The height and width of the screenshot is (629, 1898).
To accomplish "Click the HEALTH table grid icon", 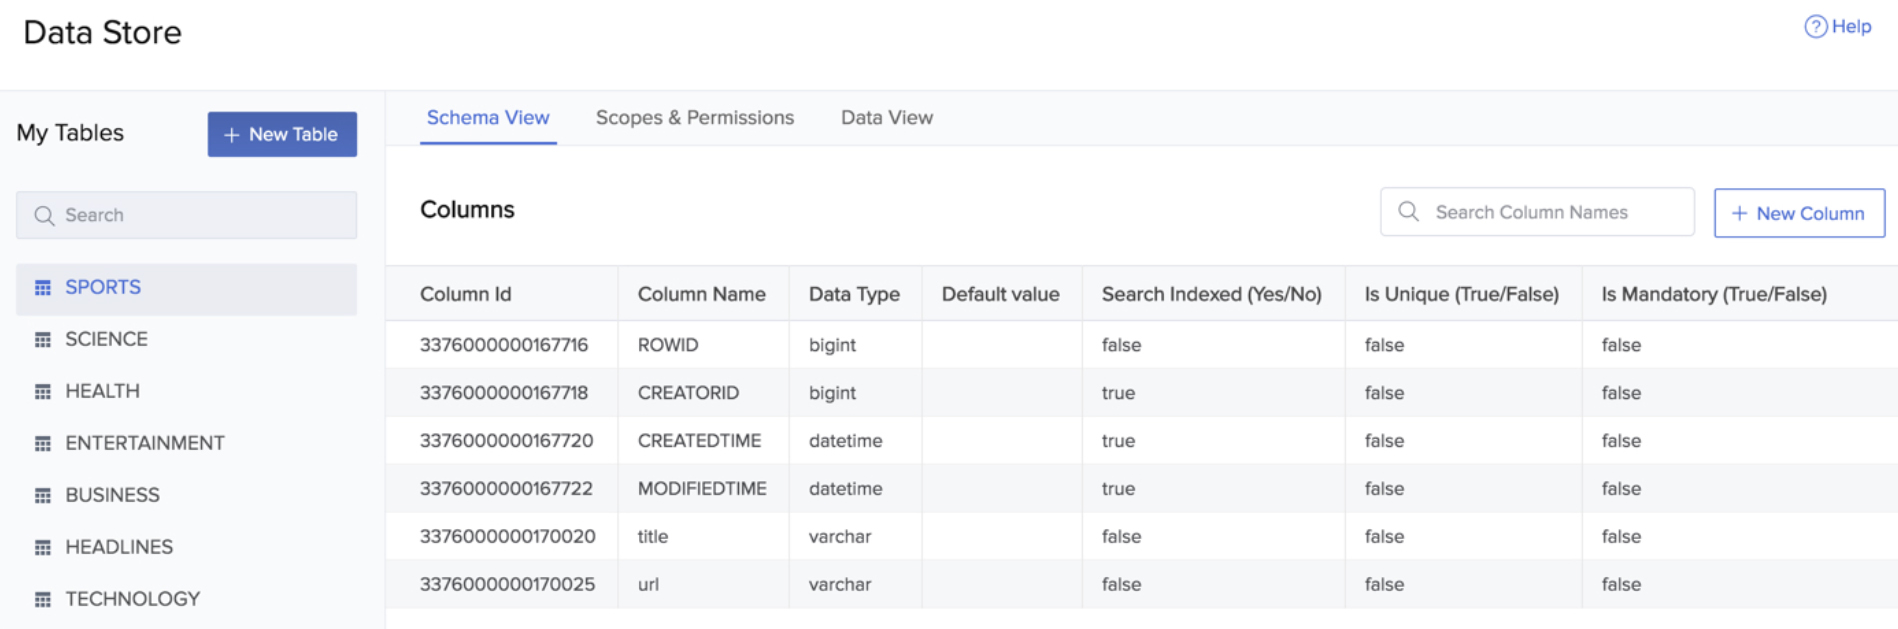I will point(43,392).
